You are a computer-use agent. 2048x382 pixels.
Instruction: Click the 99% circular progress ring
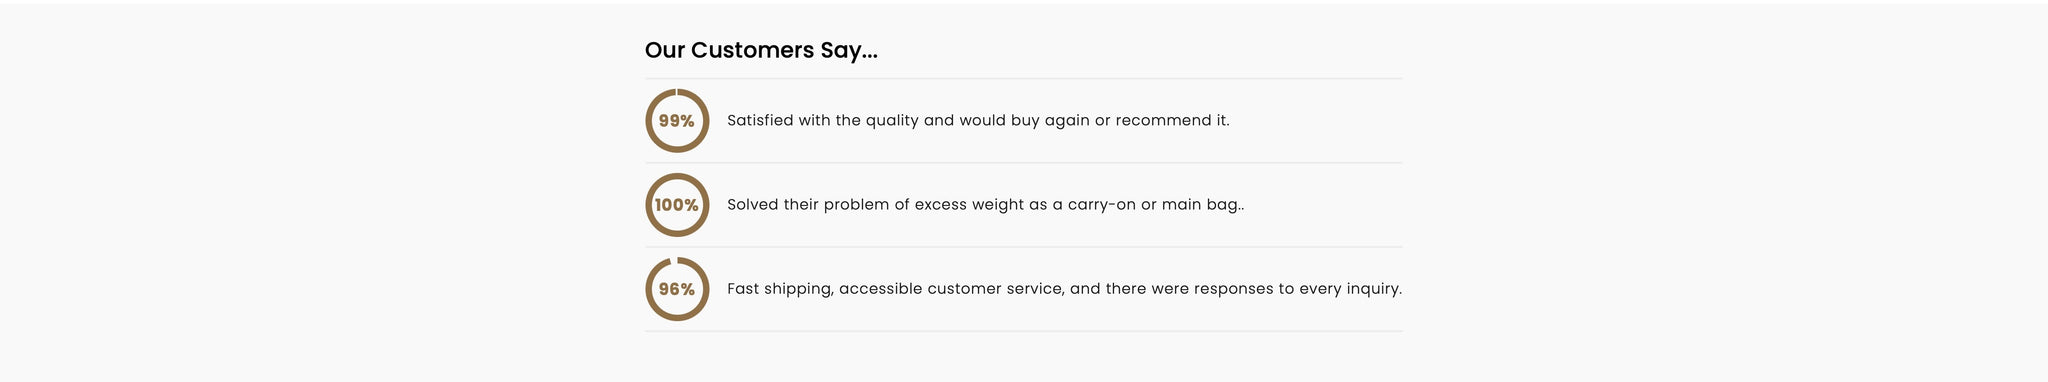click(x=677, y=121)
